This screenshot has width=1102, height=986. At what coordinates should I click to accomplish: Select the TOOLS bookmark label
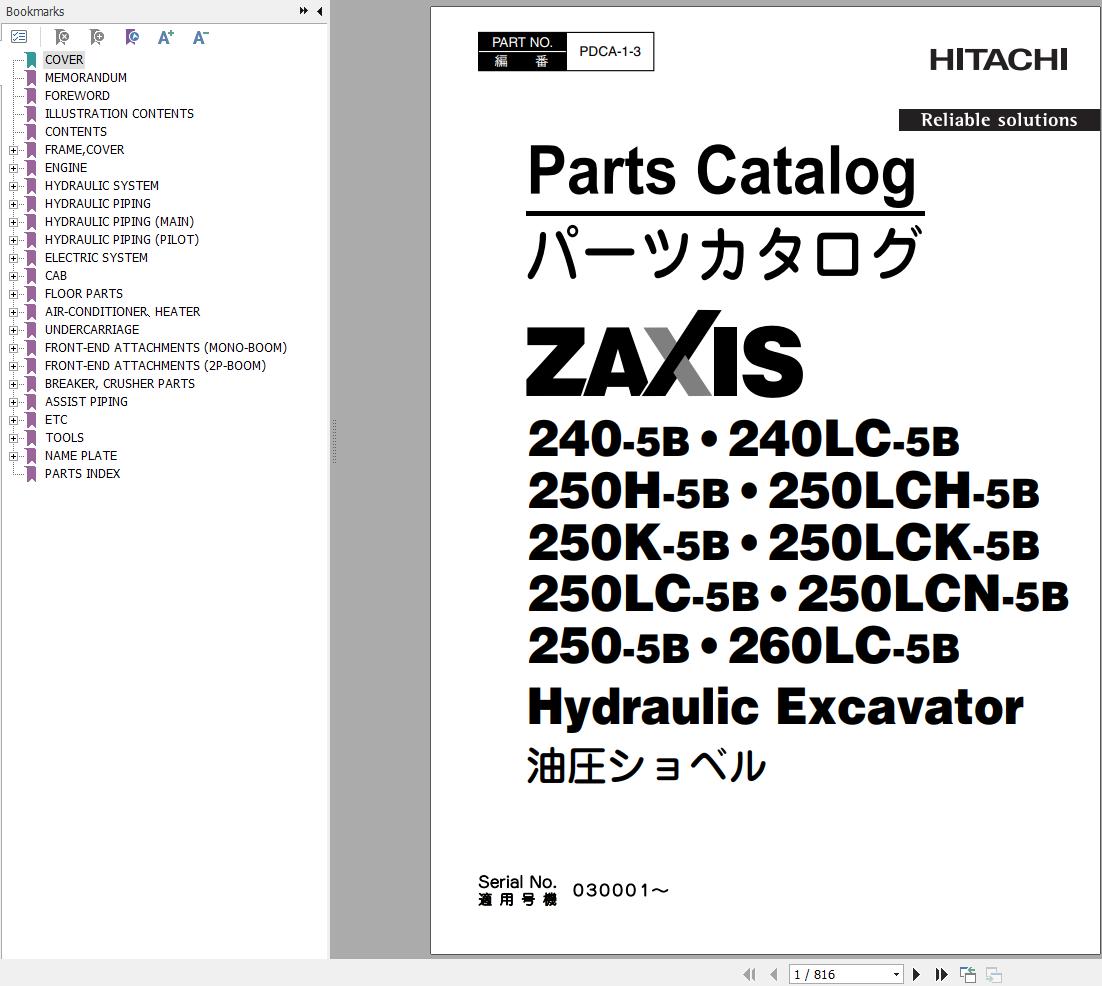click(x=65, y=438)
